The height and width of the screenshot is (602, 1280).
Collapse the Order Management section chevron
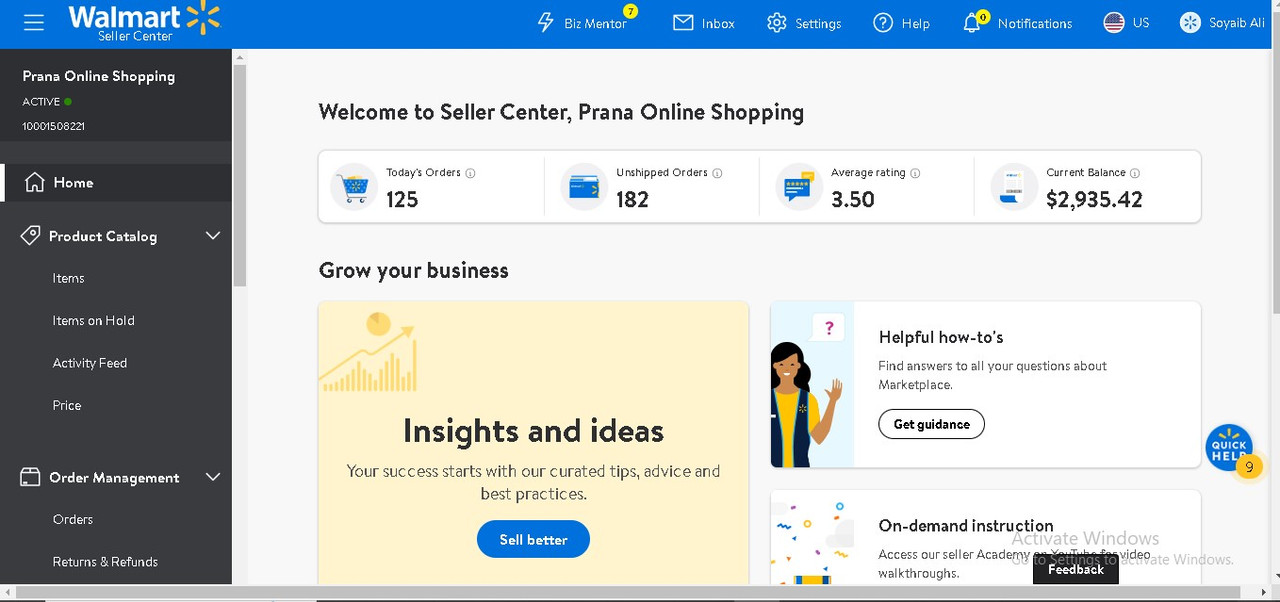coord(212,477)
